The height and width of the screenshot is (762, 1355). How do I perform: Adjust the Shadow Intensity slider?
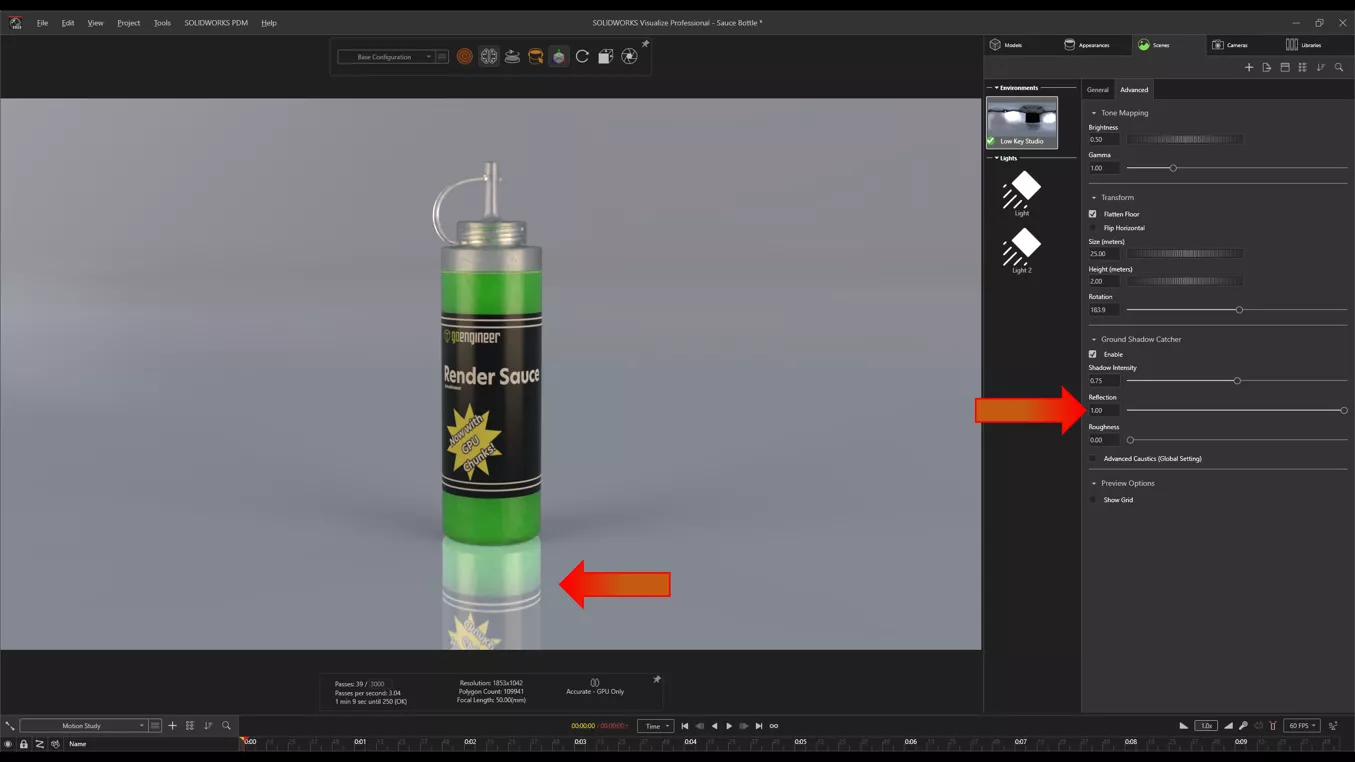pyautogui.click(x=1237, y=381)
